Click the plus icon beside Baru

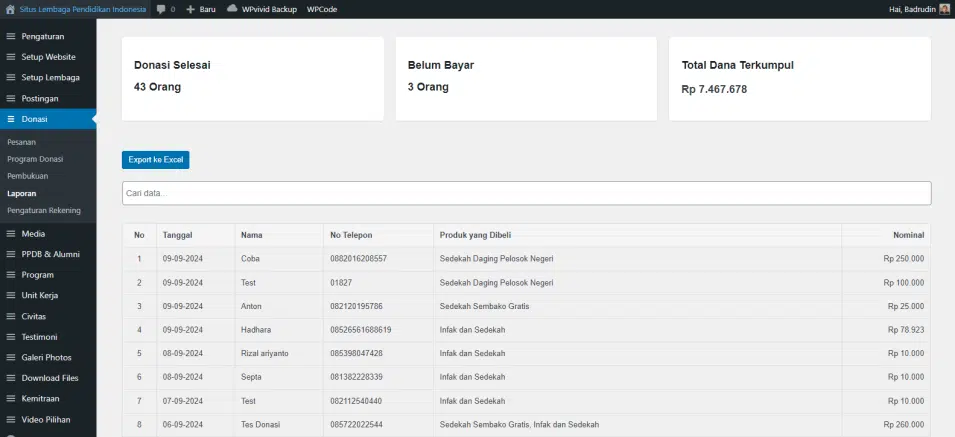(x=191, y=9)
